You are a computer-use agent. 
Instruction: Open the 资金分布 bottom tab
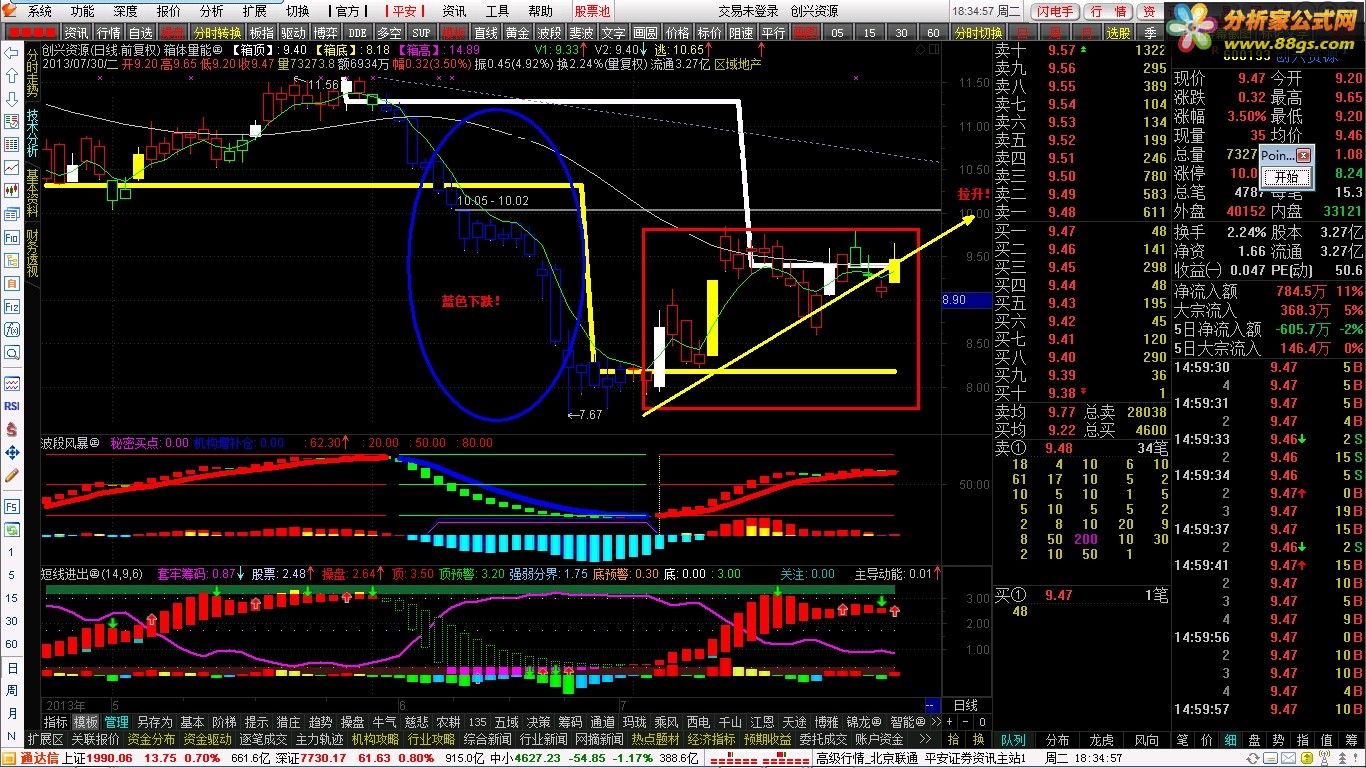pyautogui.click(x=151, y=739)
